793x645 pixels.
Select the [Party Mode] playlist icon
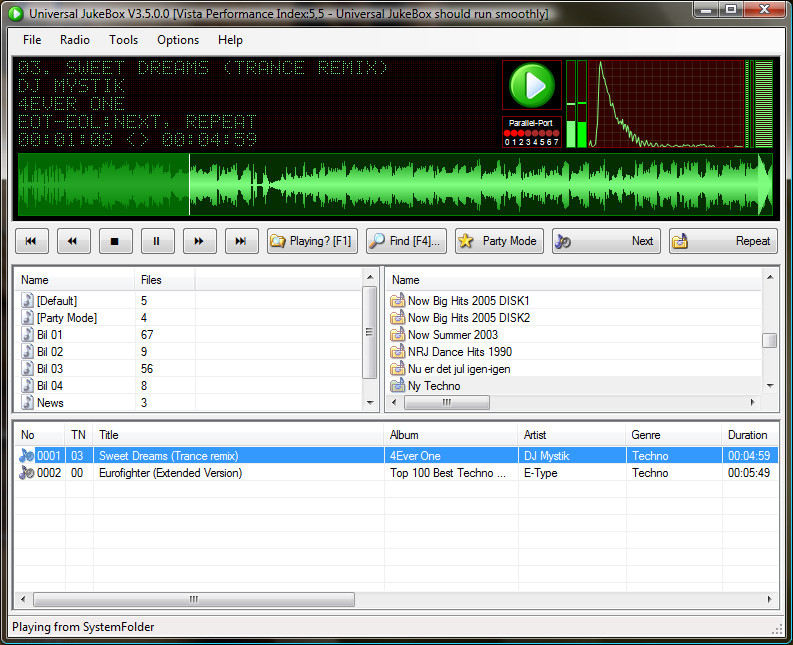coord(28,318)
